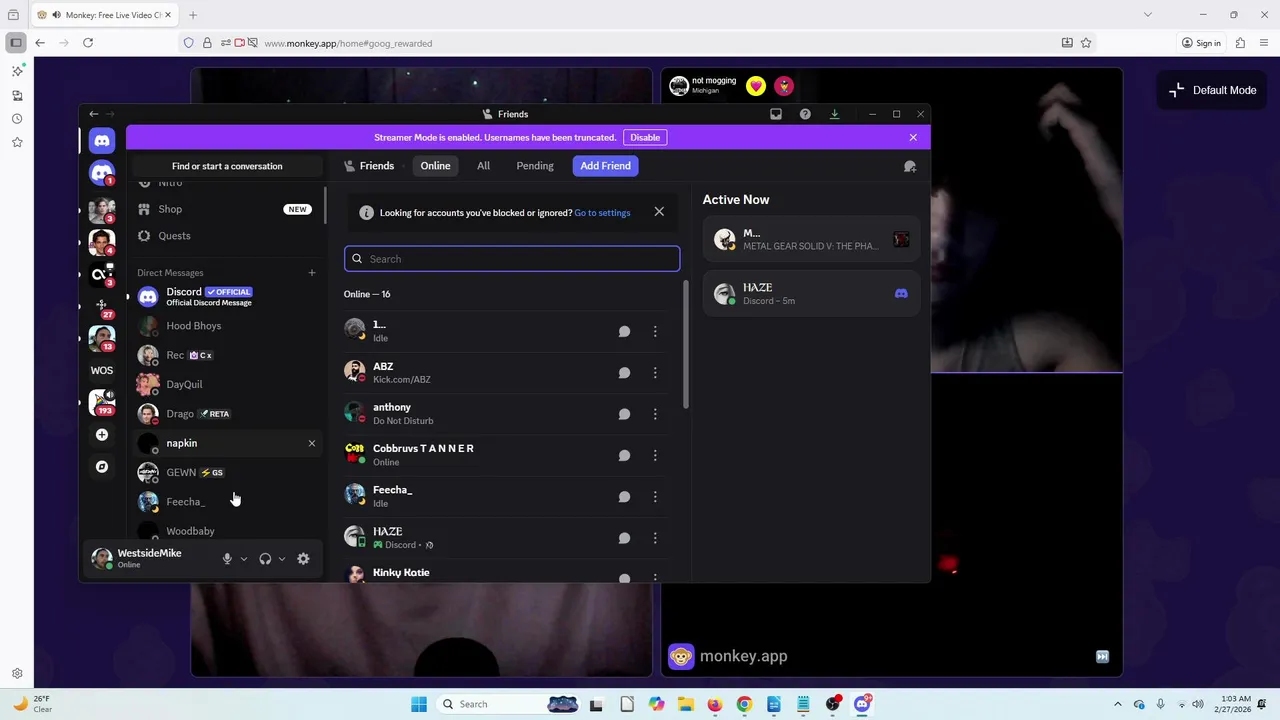
Task: Open Discord help question mark icon
Action: [x=805, y=114]
